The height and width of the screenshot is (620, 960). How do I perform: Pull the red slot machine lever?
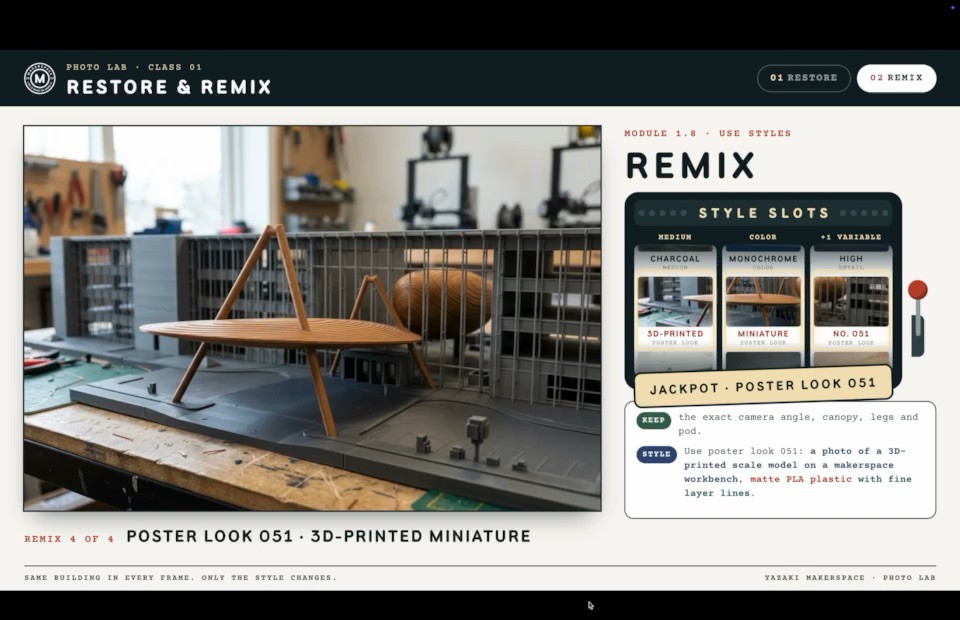pyautogui.click(x=917, y=317)
